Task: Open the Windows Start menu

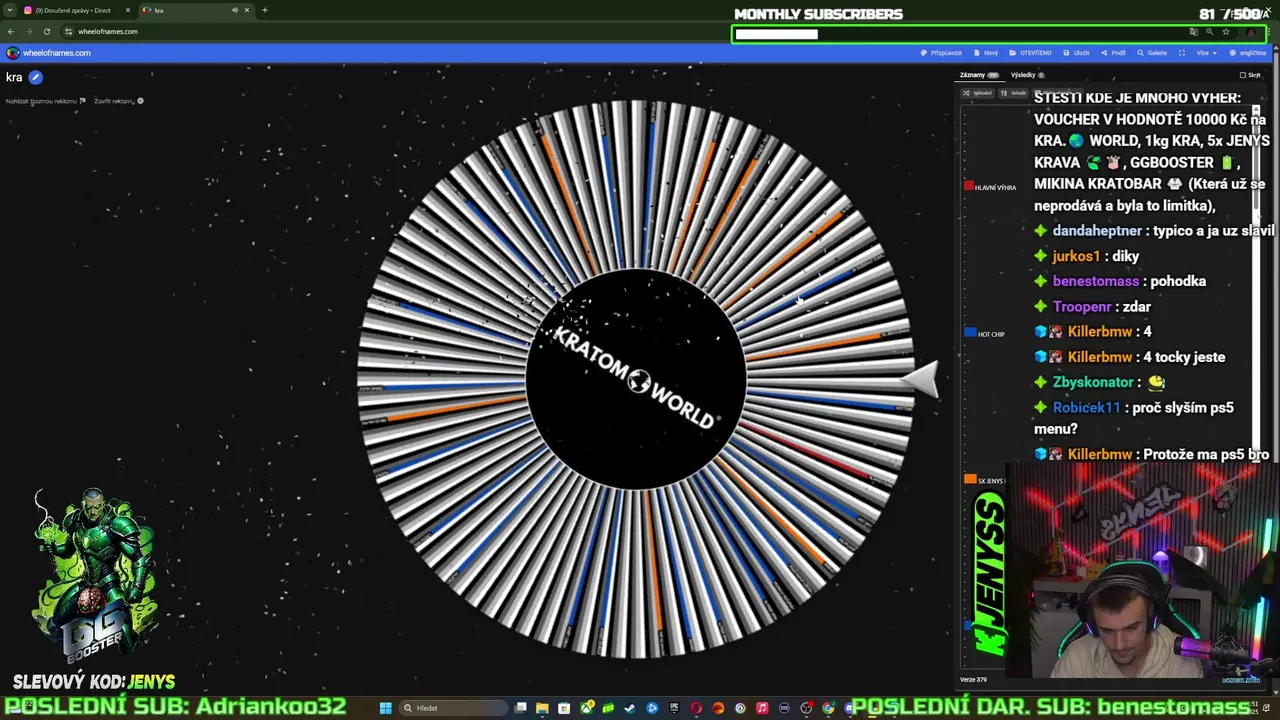Action: coord(385,708)
